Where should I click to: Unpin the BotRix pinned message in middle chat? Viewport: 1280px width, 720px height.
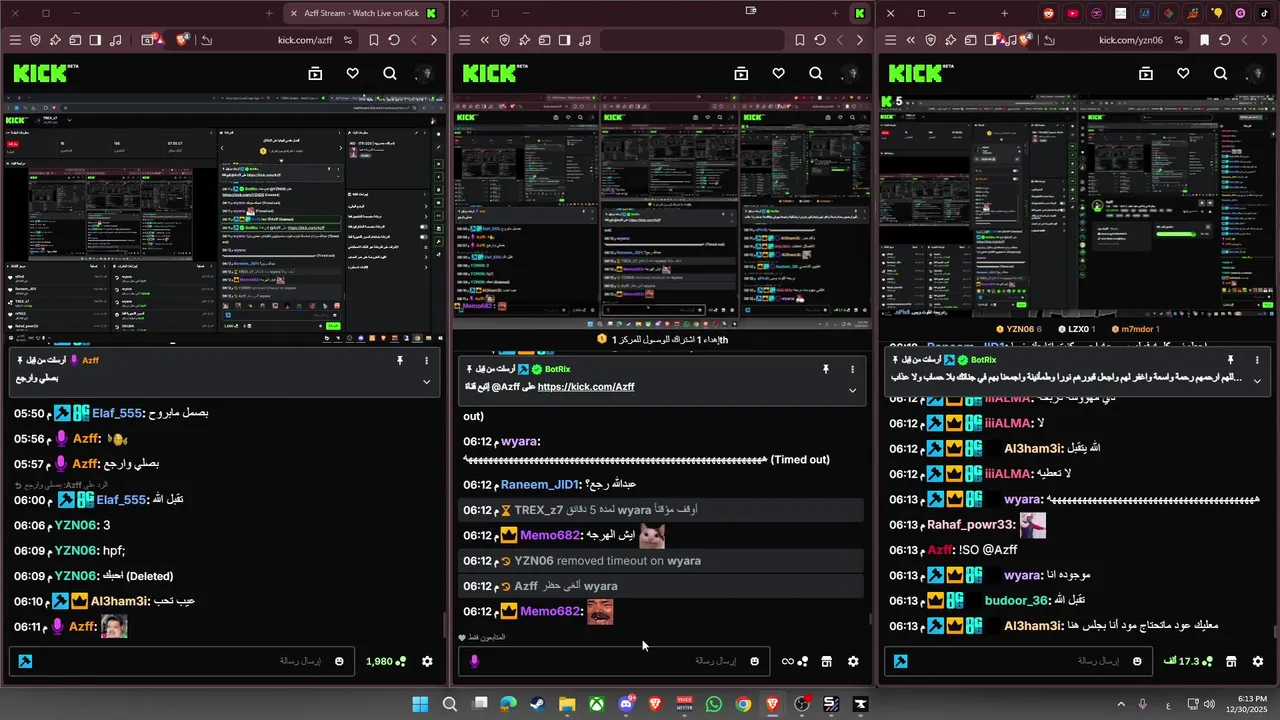825,369
